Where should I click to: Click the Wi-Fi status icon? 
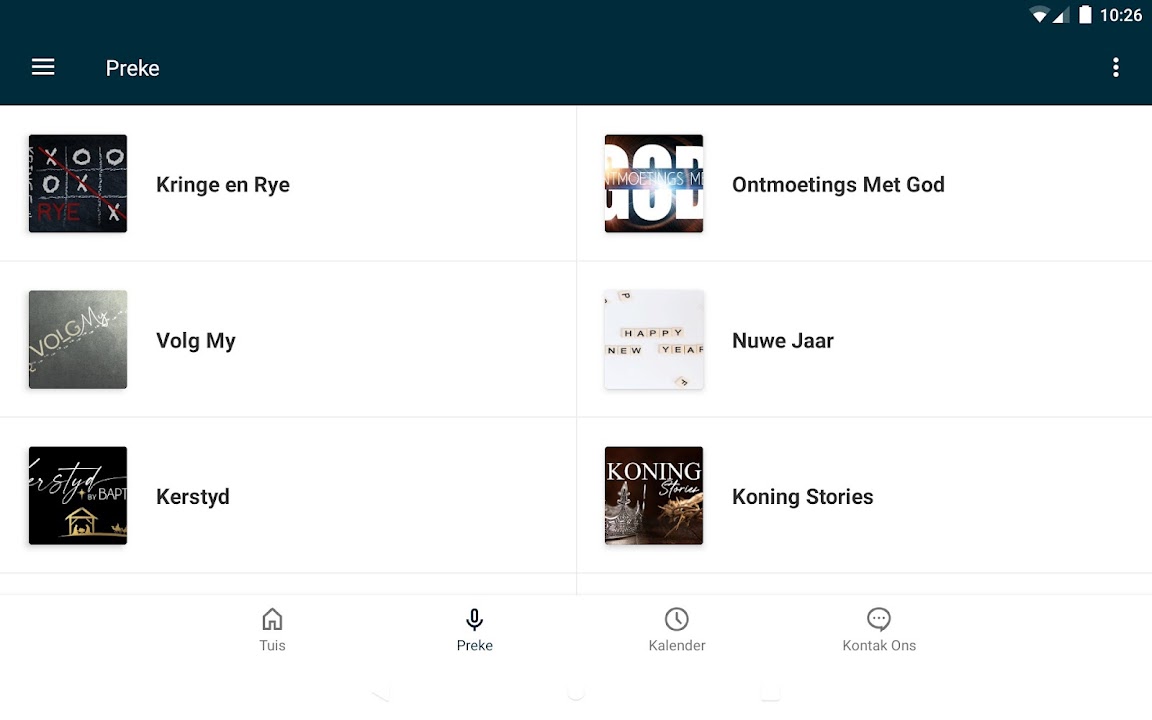[1040, 15]
